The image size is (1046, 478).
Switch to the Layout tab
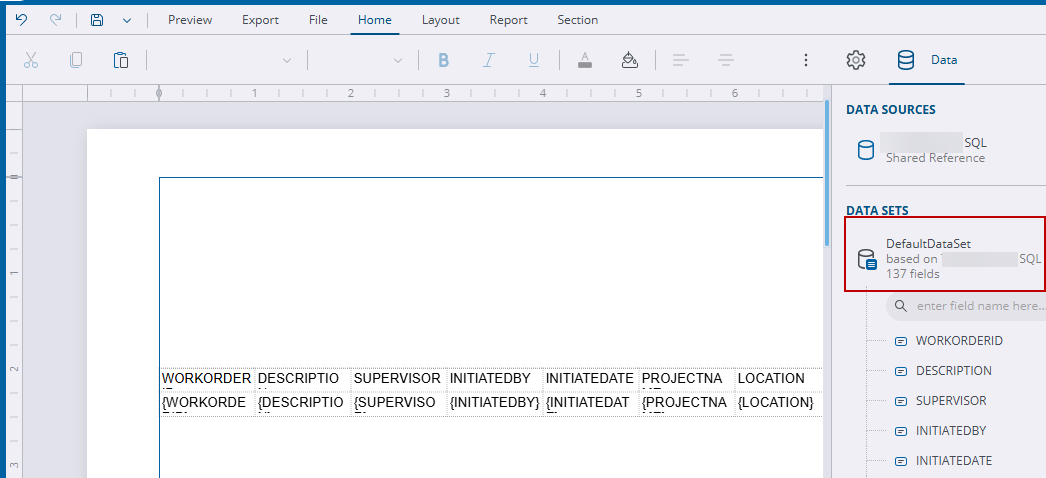tap(440, 20)
